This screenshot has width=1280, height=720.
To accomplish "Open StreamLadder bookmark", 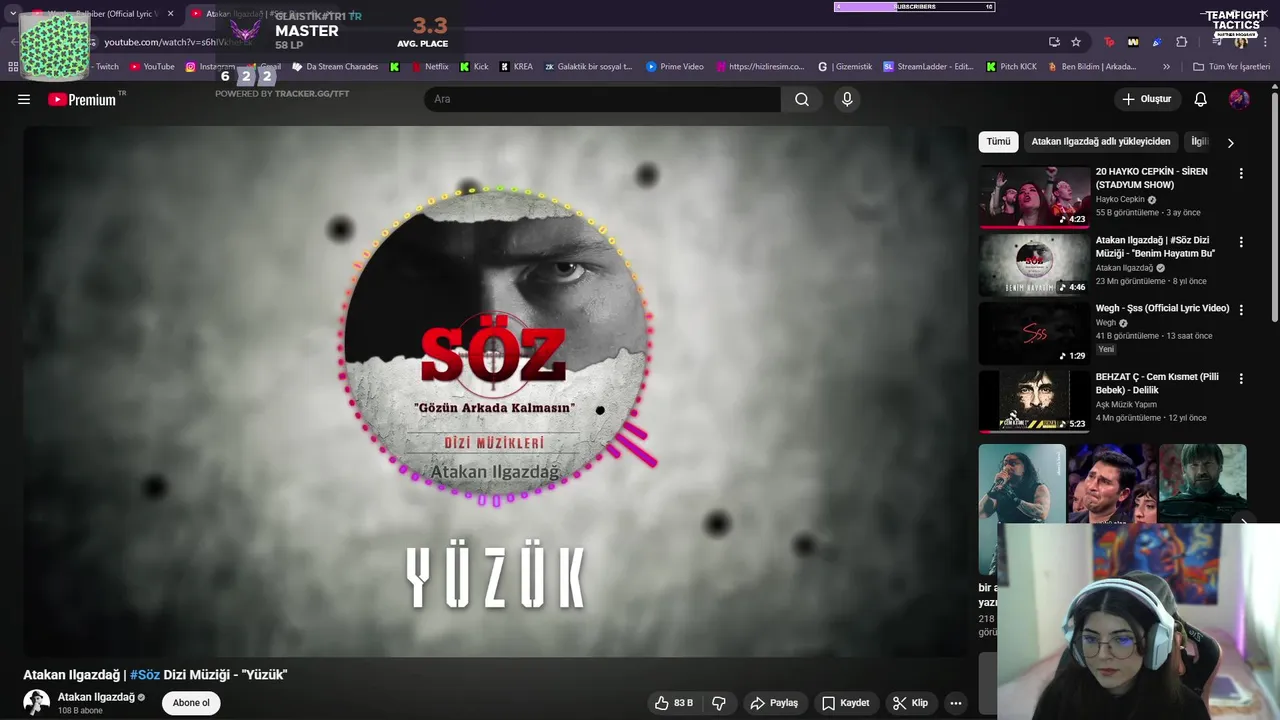I will pyautogui.click(x=928, y=67).
